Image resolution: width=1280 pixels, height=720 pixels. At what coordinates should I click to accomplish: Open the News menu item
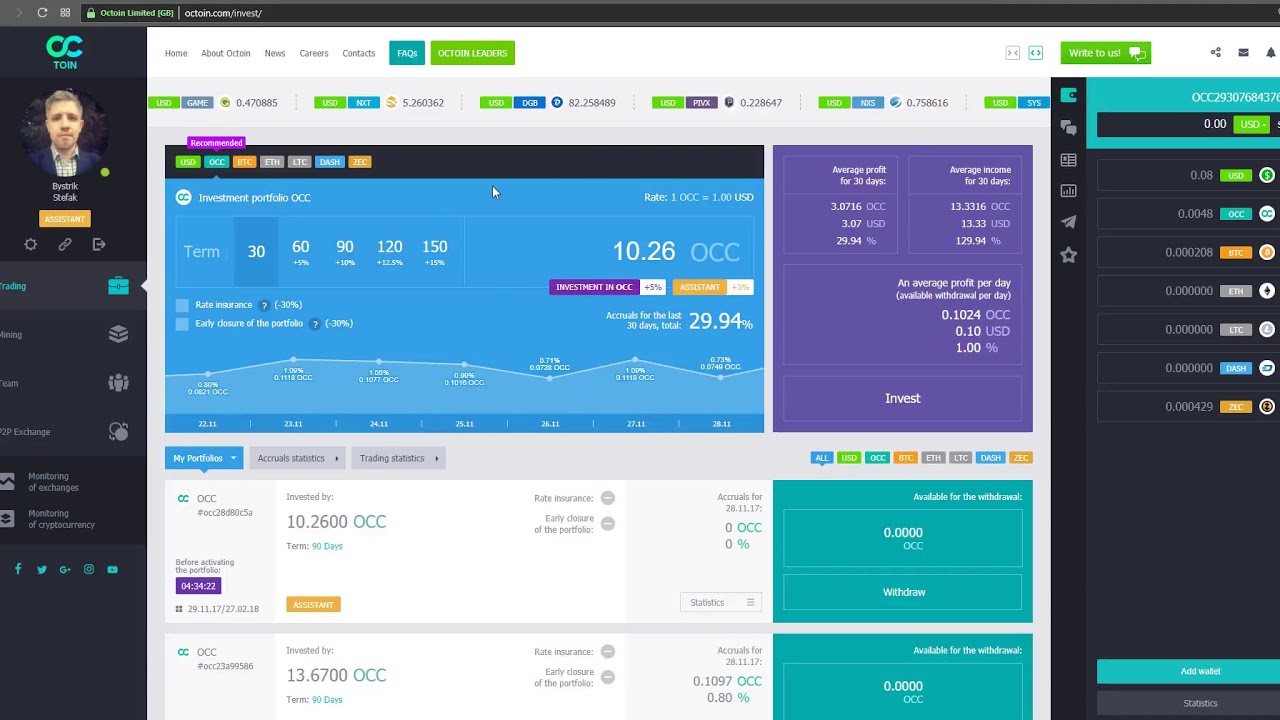point(275,53)
